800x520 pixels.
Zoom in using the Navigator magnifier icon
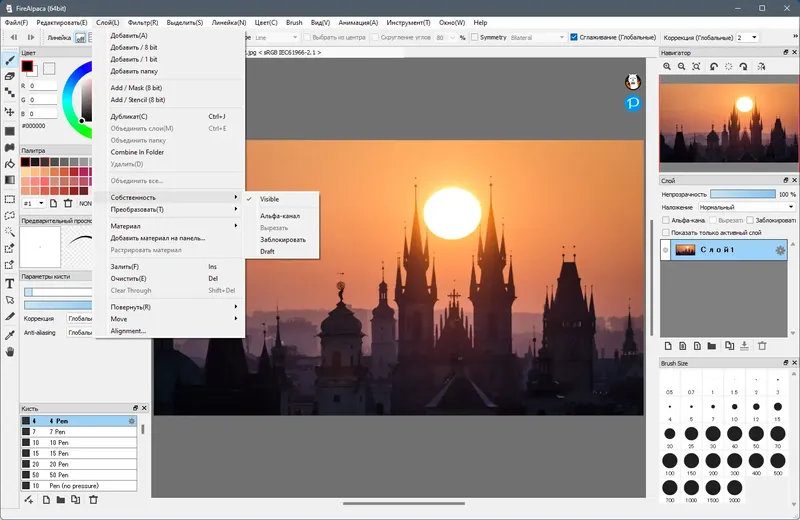(667, 66)
